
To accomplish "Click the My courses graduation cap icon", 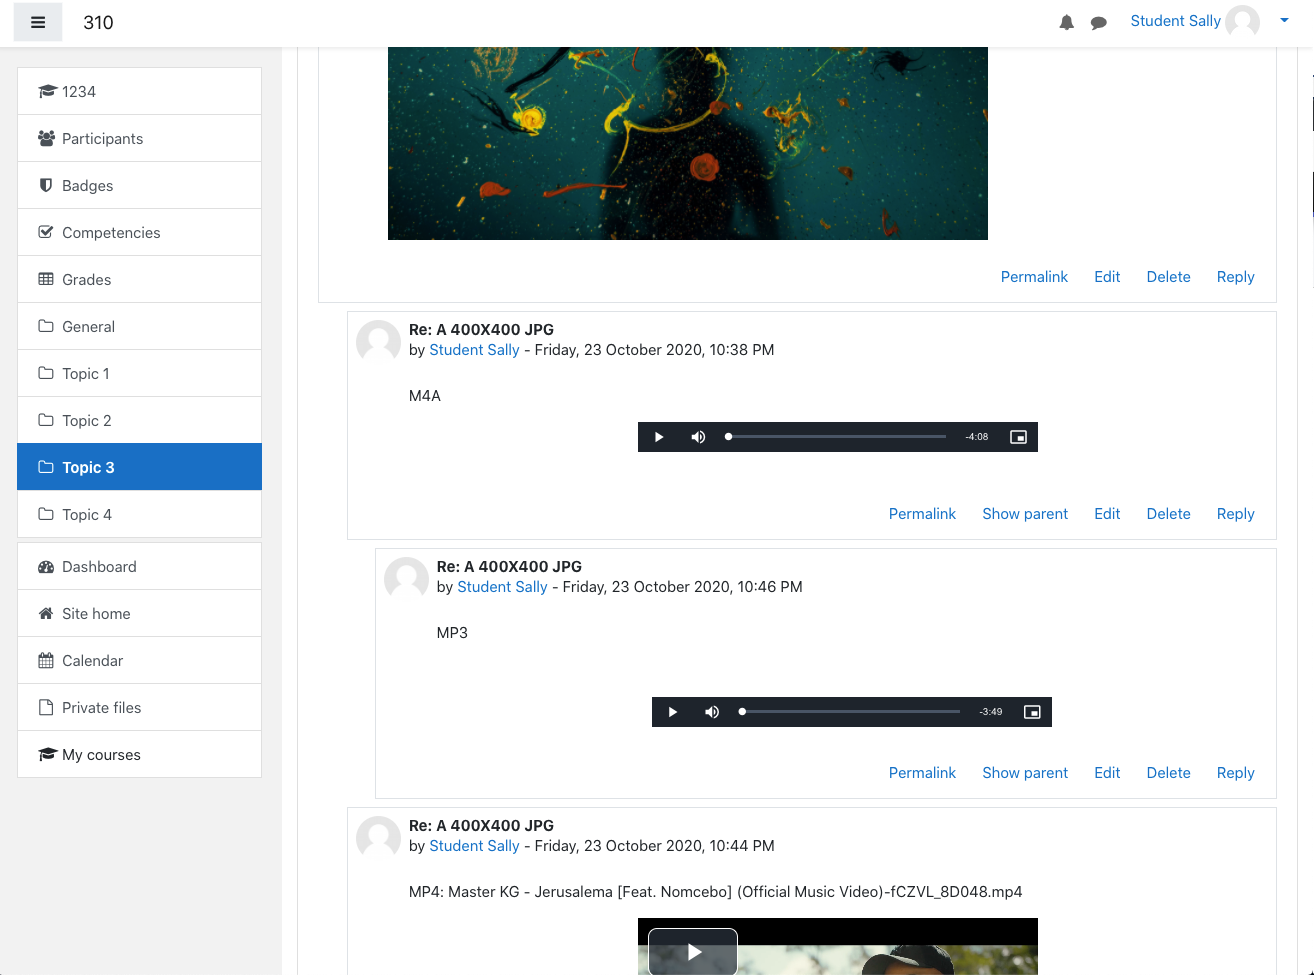I will tap(47, 754).
